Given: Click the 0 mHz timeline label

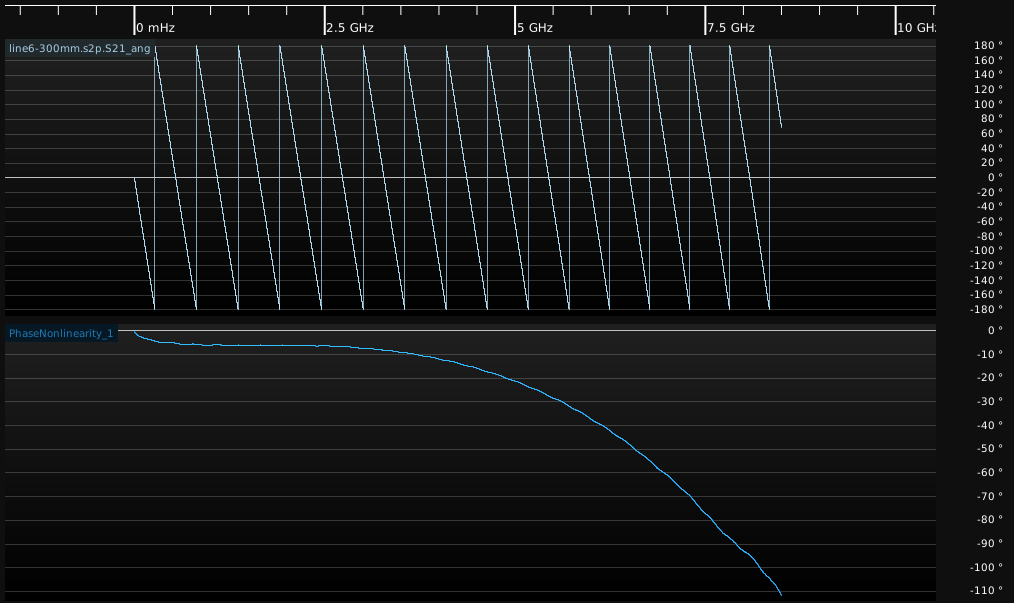Looking at the screenshot, I should coord(156,28).
